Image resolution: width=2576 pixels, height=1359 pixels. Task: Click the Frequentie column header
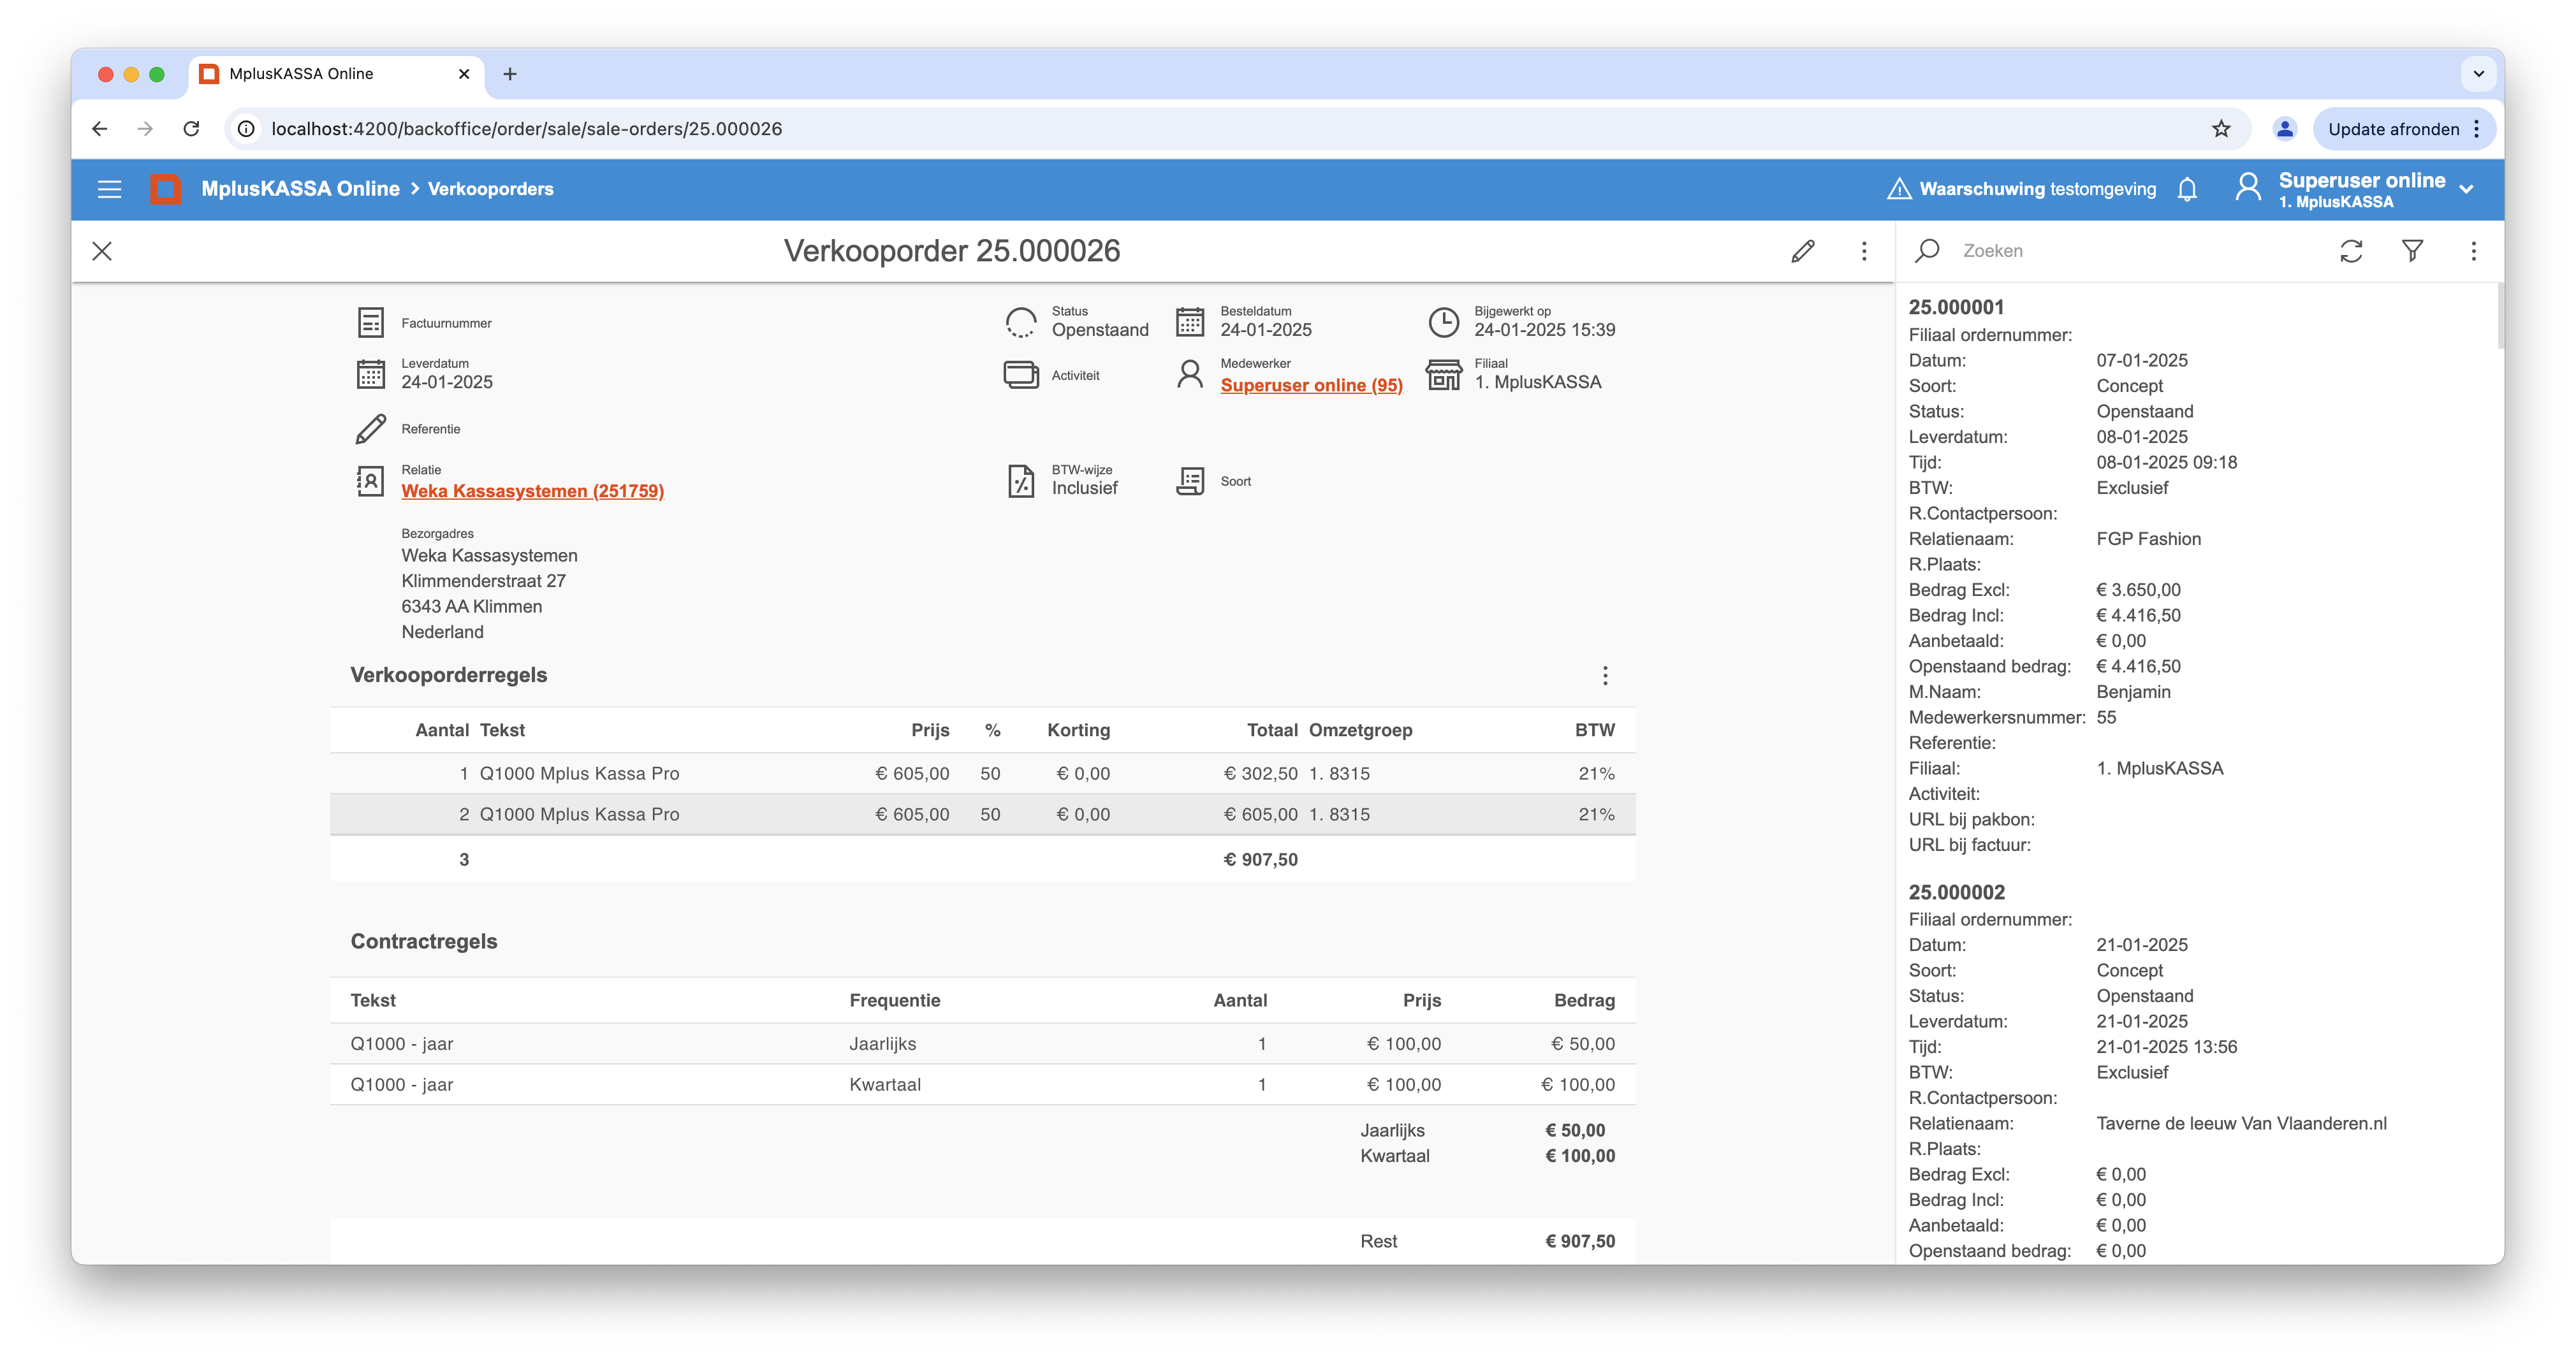click(x=894, y=1001)
